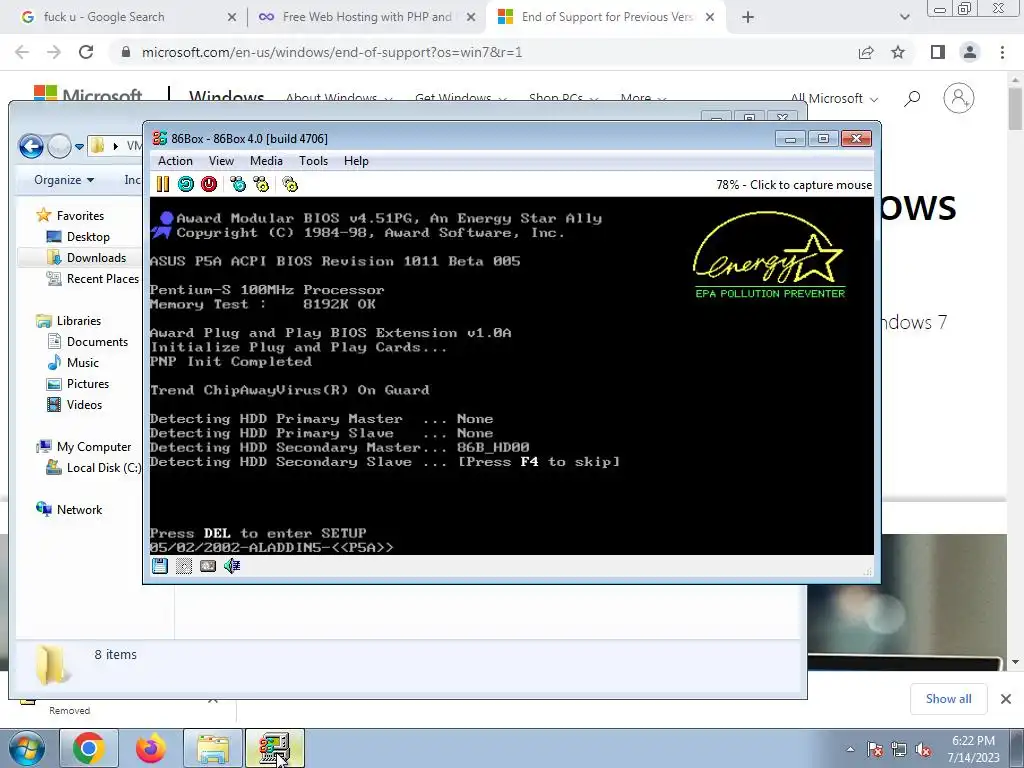Select Libraries in Explorer sidebar
1024x768 pixels.
tap(78, 321)
